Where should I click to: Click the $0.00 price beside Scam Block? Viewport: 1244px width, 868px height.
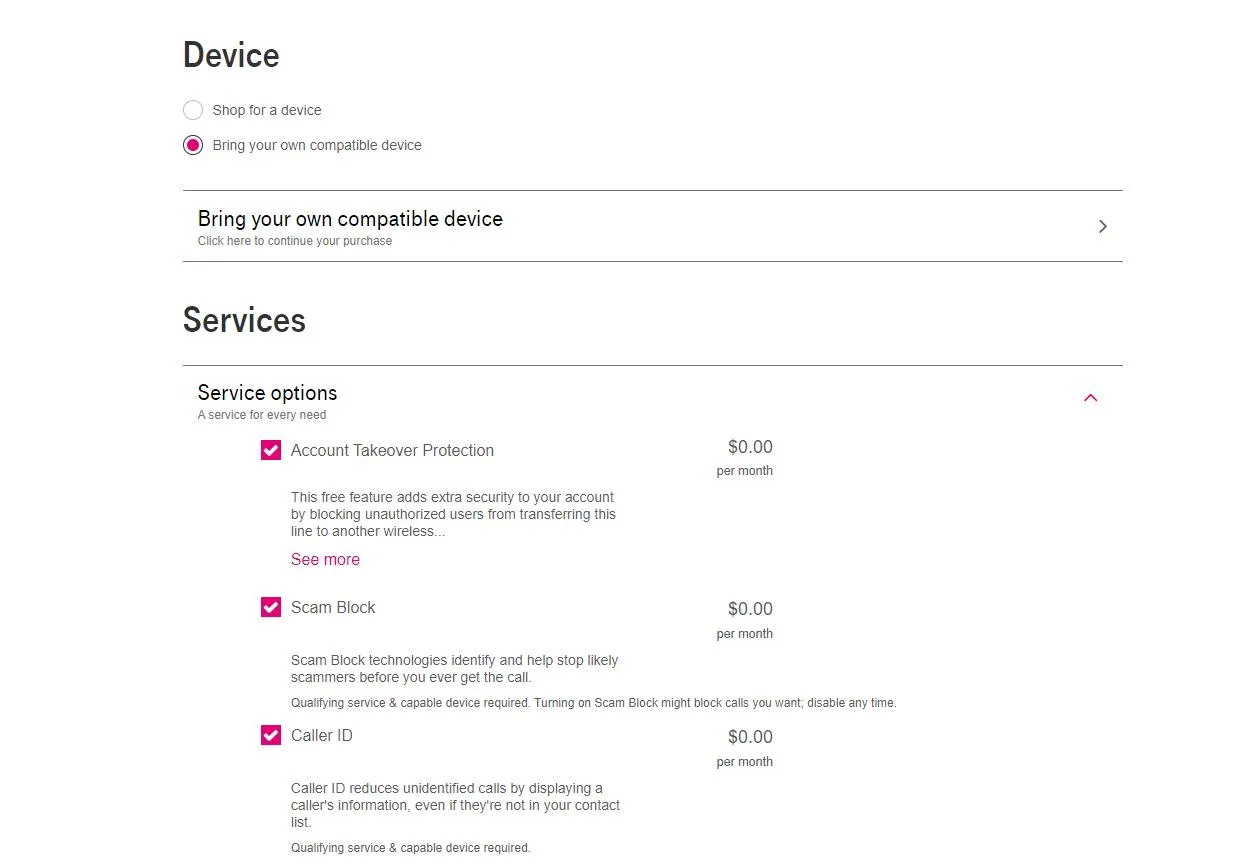tap(750, 609)
